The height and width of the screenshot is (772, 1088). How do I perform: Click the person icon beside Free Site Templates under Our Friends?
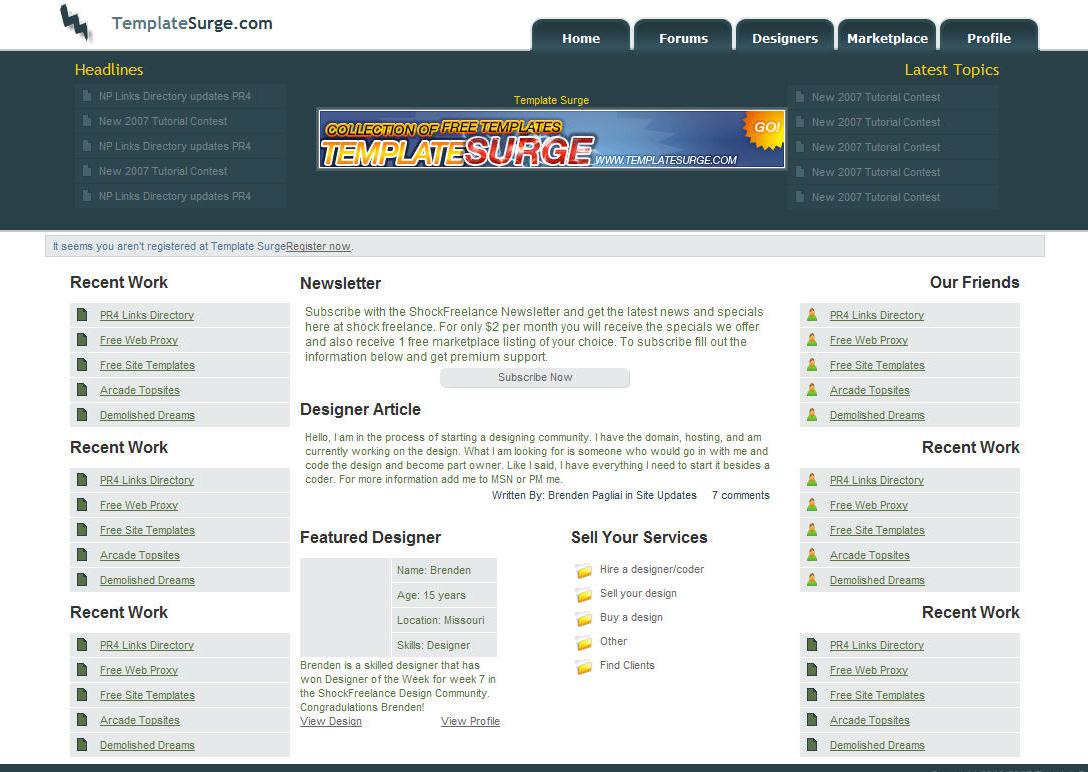click(x=812, y=365)
